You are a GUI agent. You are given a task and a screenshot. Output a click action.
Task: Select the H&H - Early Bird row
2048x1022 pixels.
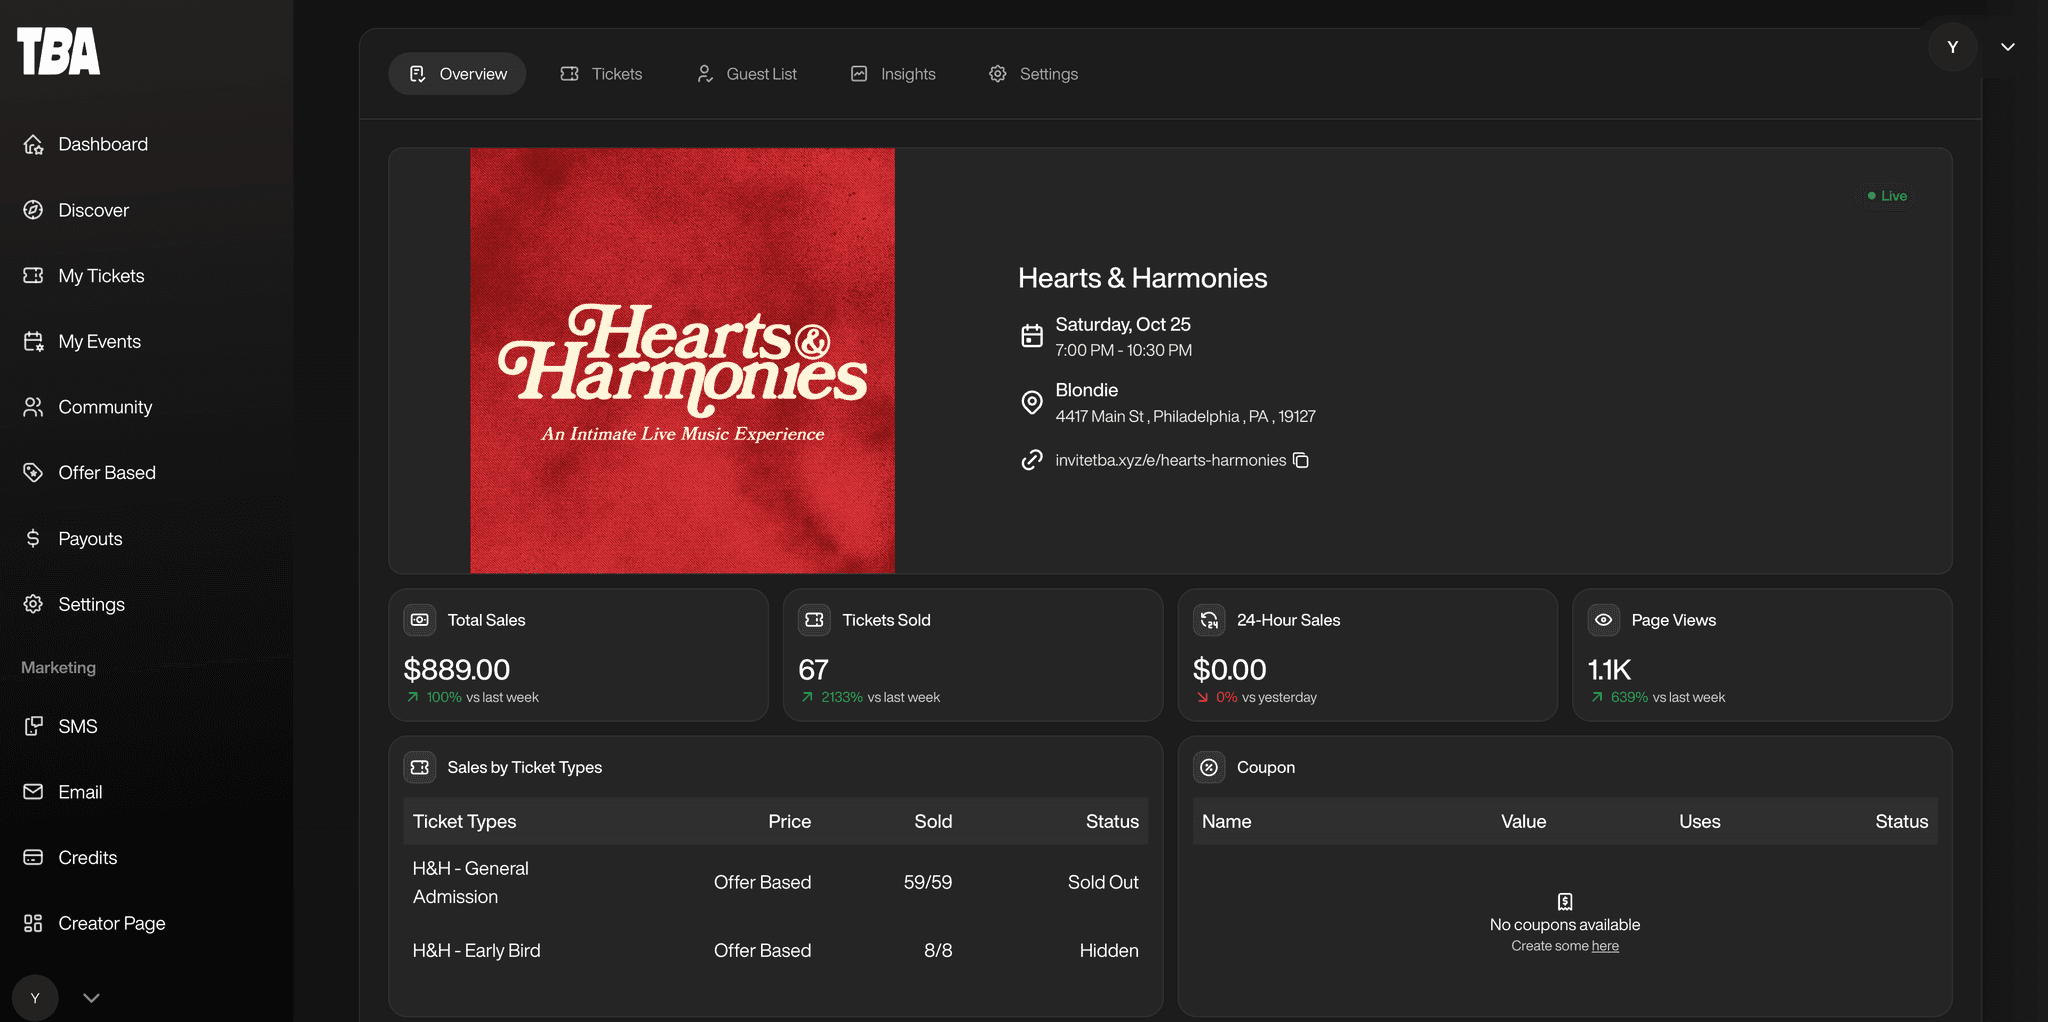tap(776, 950)
